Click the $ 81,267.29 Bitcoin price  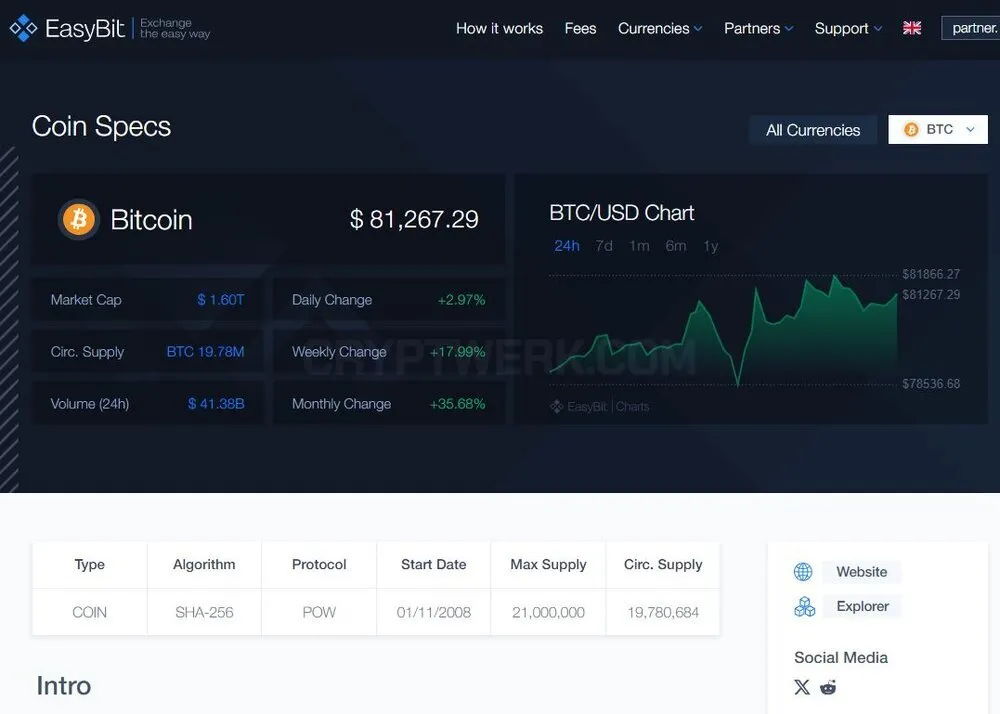(x=414, y=219)
